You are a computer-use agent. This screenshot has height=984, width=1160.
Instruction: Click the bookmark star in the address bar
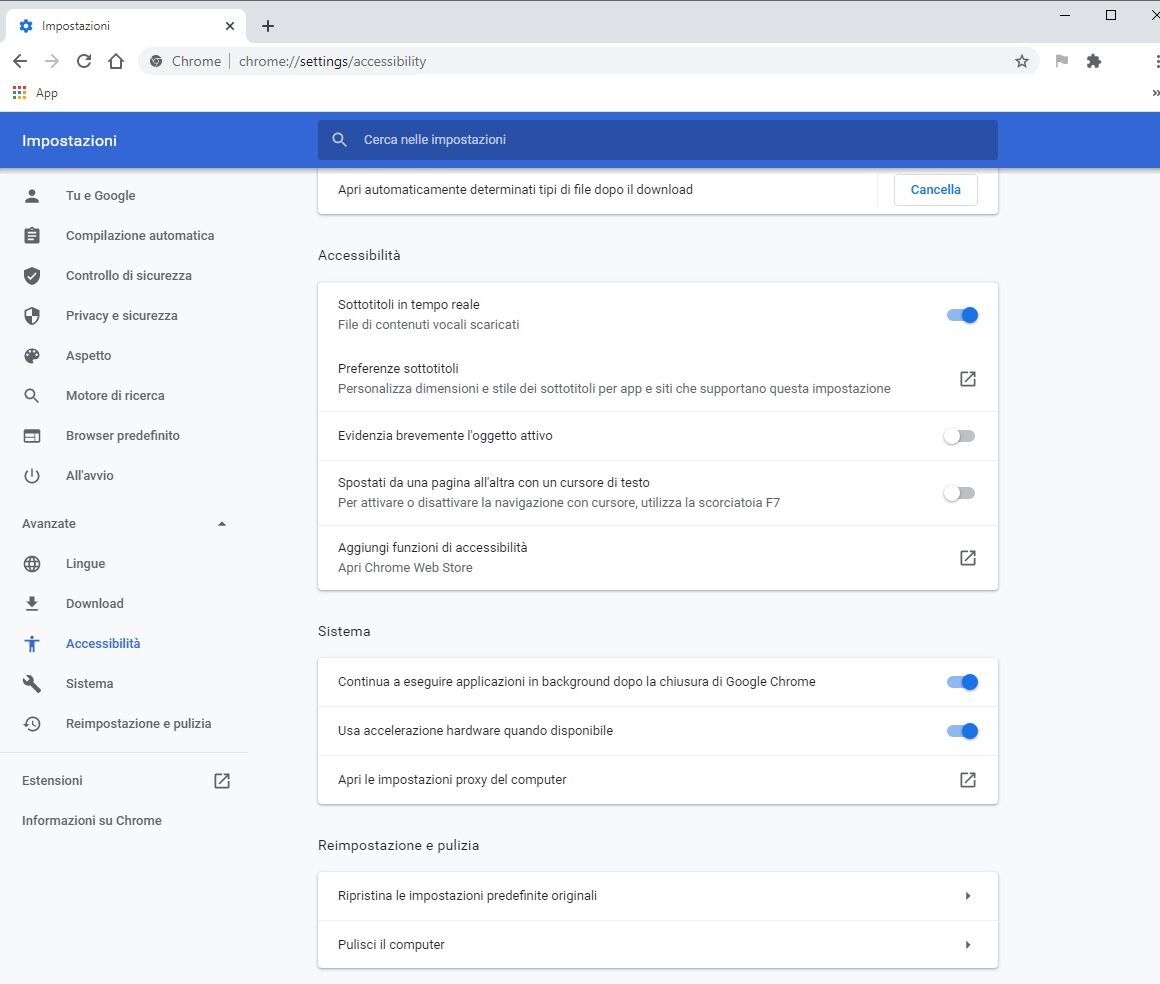(1021, 61)
